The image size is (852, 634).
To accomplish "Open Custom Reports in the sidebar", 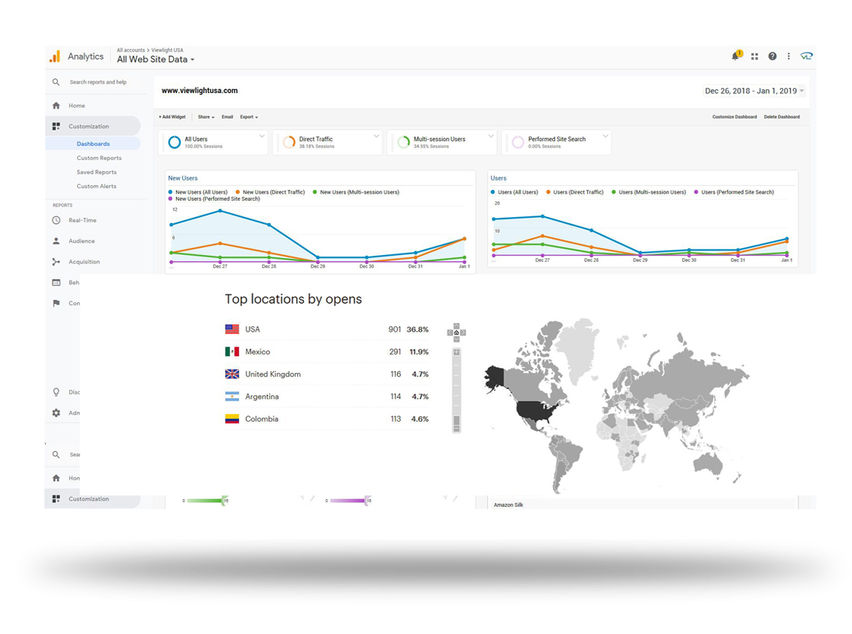I will pos(99,158).
